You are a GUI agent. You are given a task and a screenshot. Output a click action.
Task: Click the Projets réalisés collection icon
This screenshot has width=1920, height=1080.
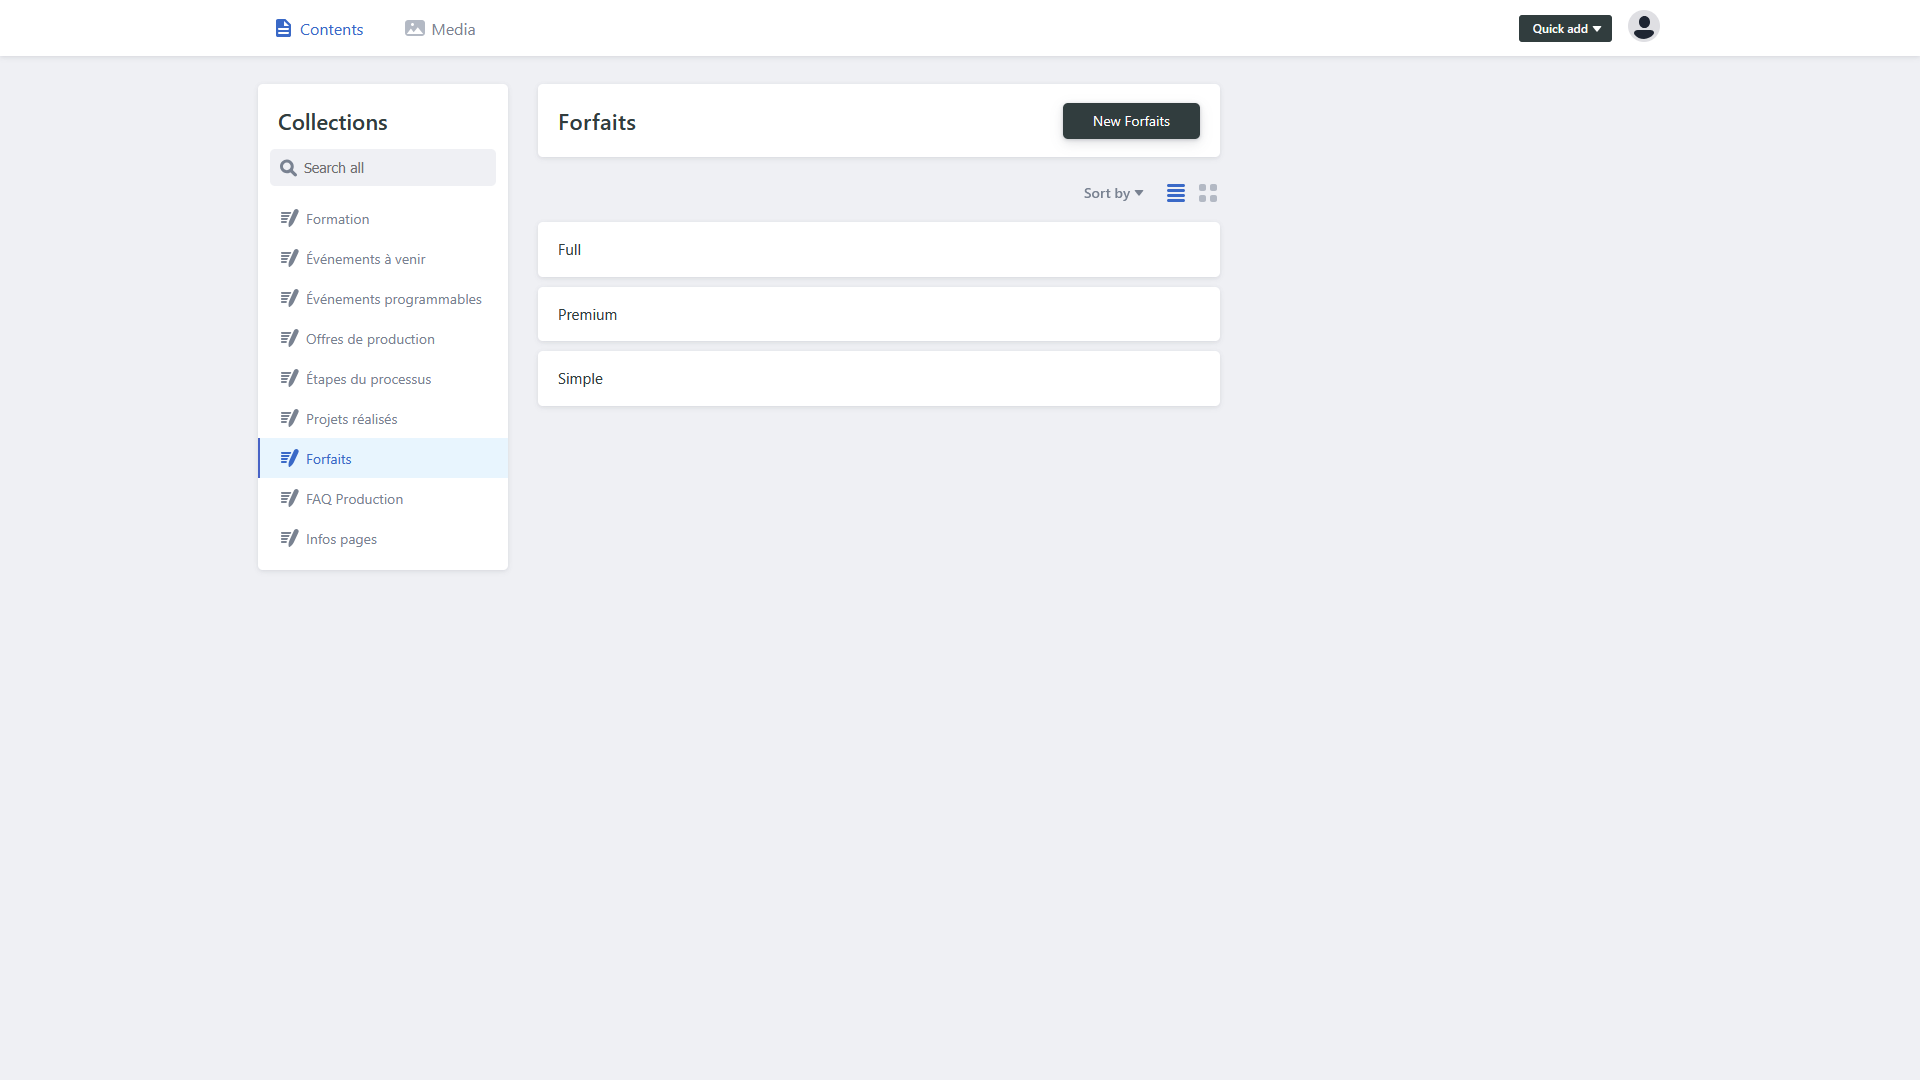289,419
